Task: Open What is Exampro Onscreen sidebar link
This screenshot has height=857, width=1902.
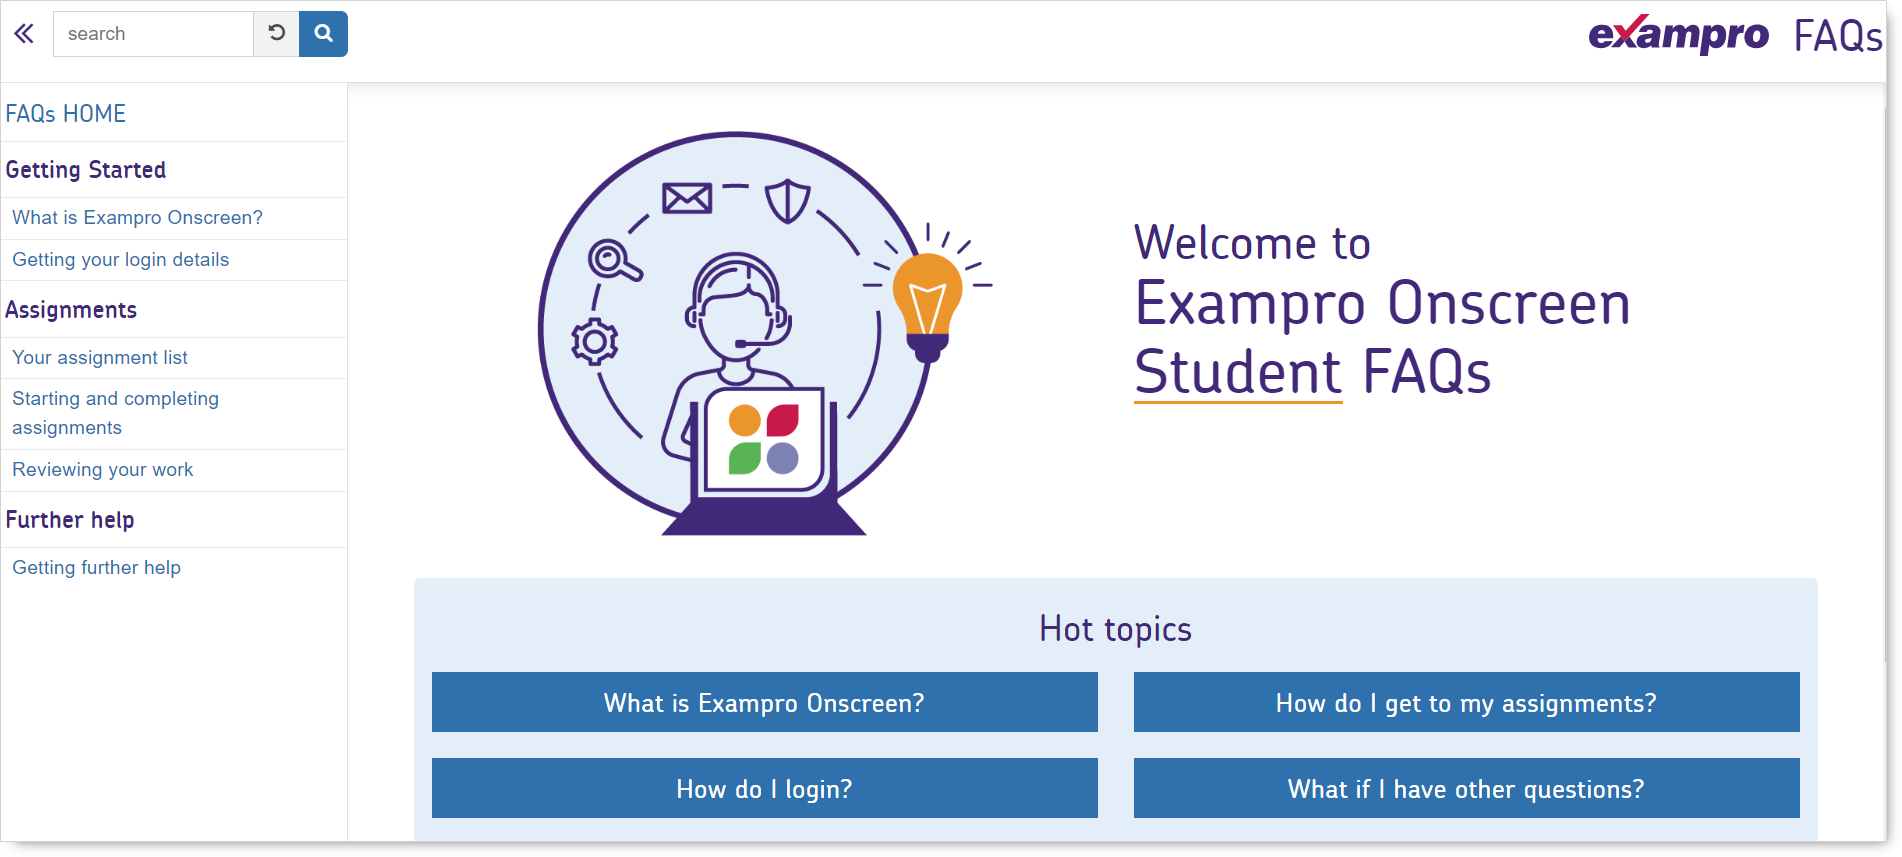Action: pos(137,218)
